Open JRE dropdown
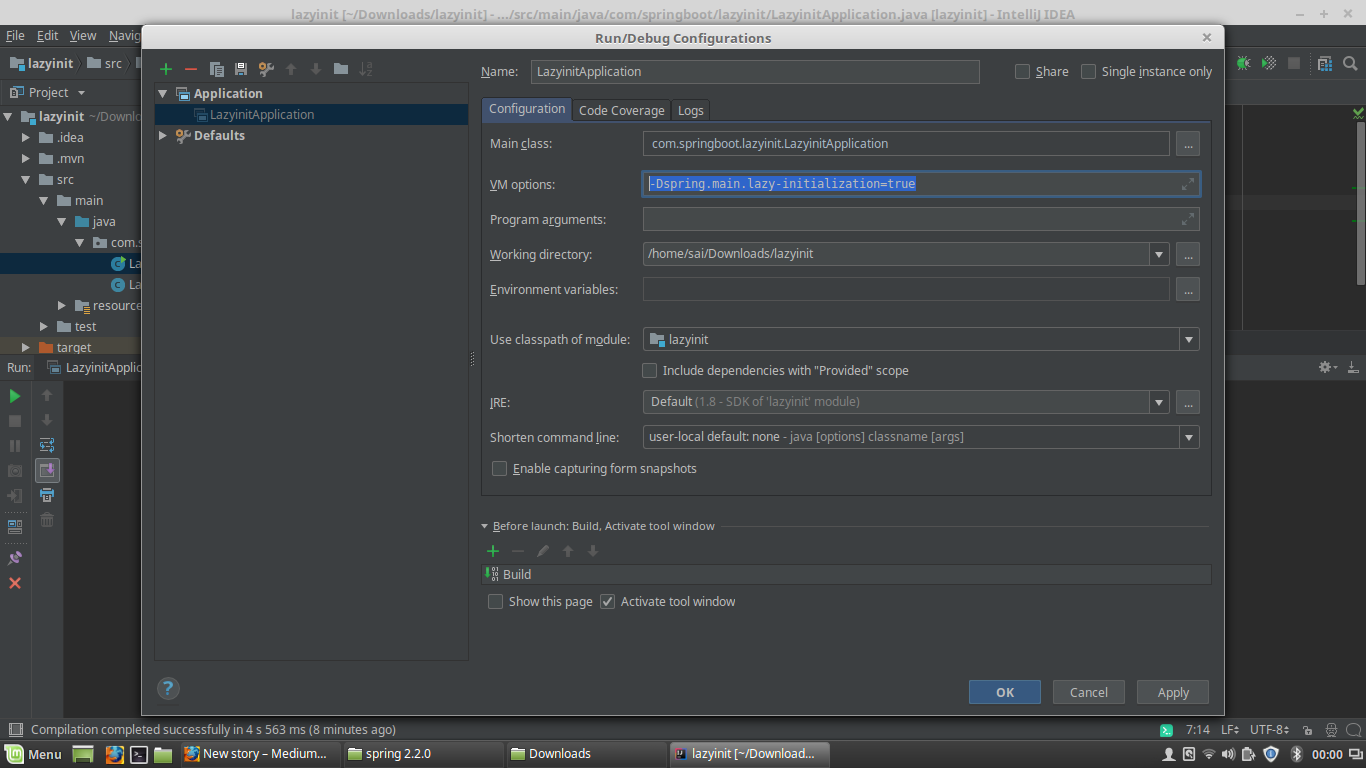The width and height of the screenshot is (1366, 768). [1159, 402]
